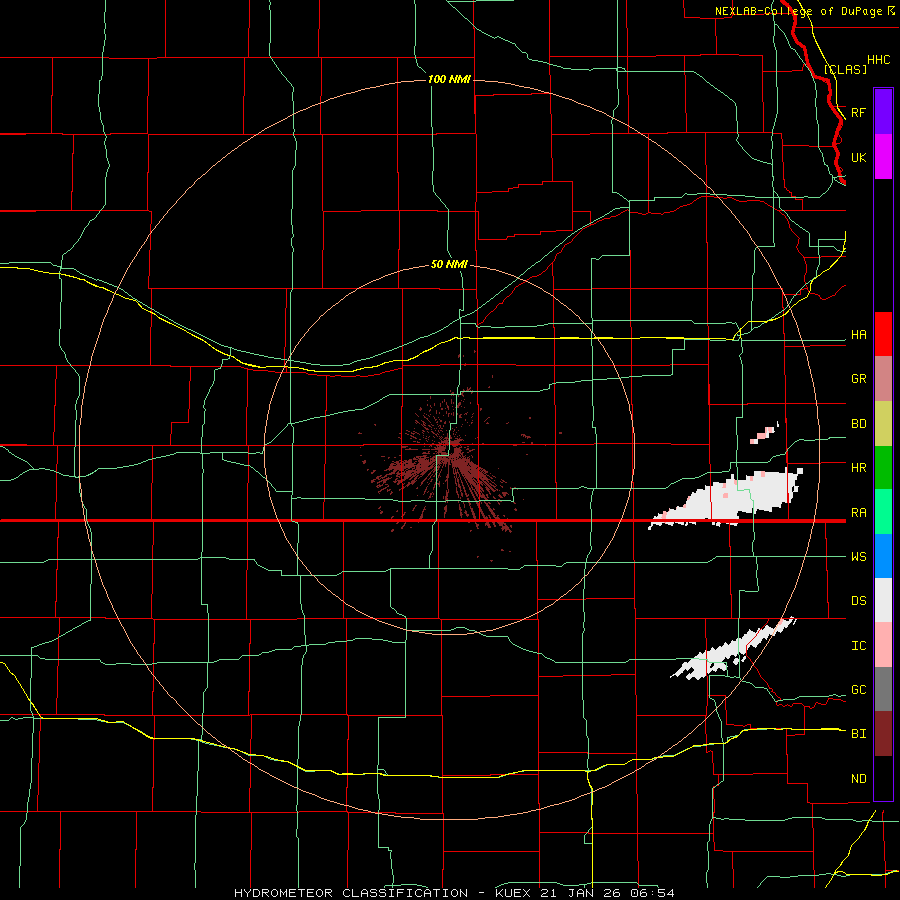
Task: Click the 100 NMI range ring label
Action: [449, 79]
